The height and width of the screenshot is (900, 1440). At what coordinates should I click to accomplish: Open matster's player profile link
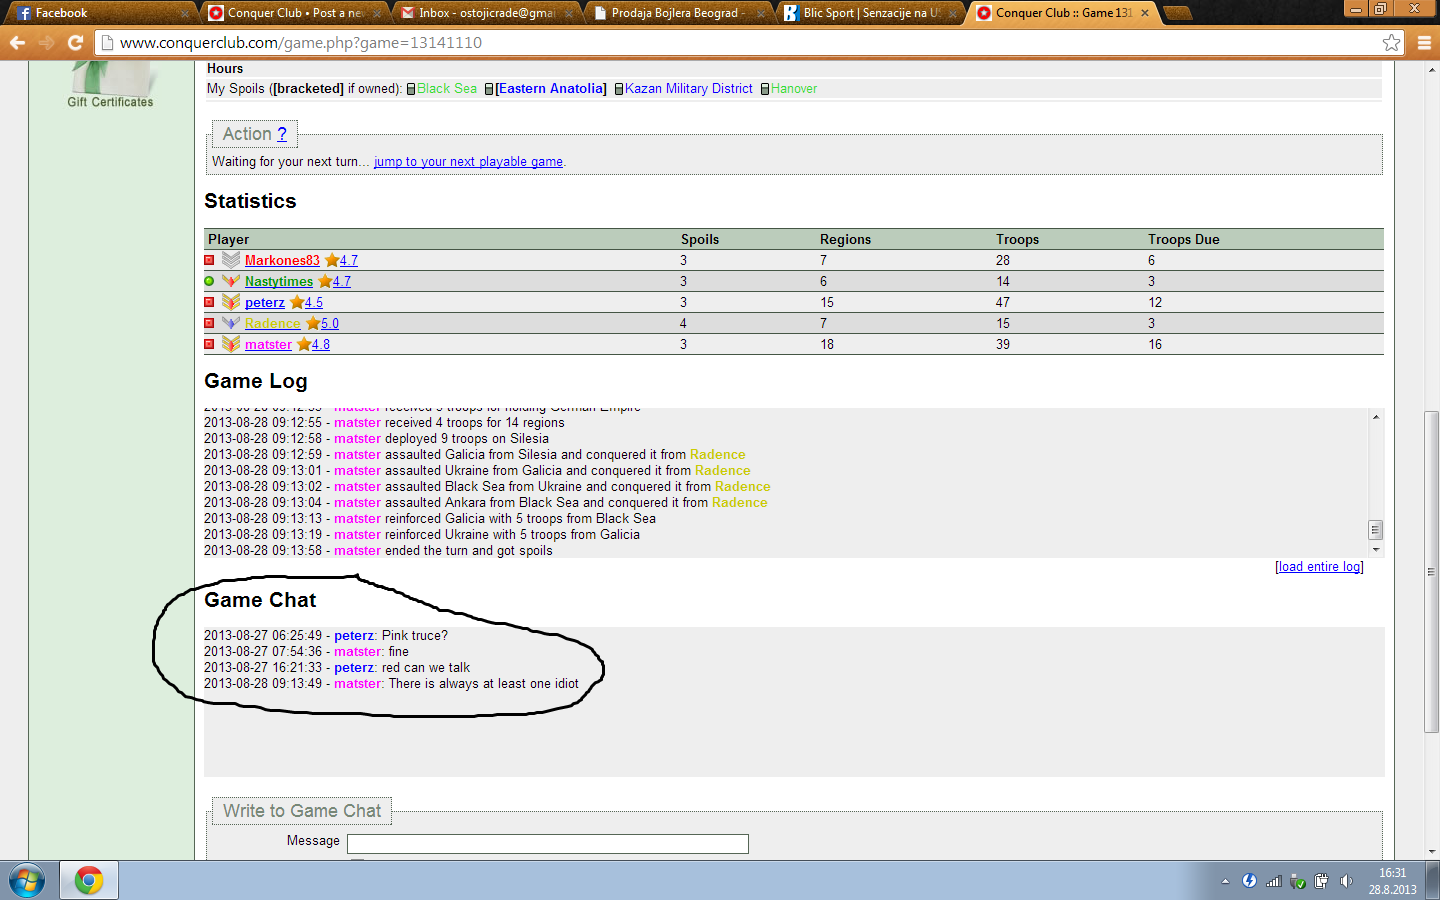(x=268, y=344)
